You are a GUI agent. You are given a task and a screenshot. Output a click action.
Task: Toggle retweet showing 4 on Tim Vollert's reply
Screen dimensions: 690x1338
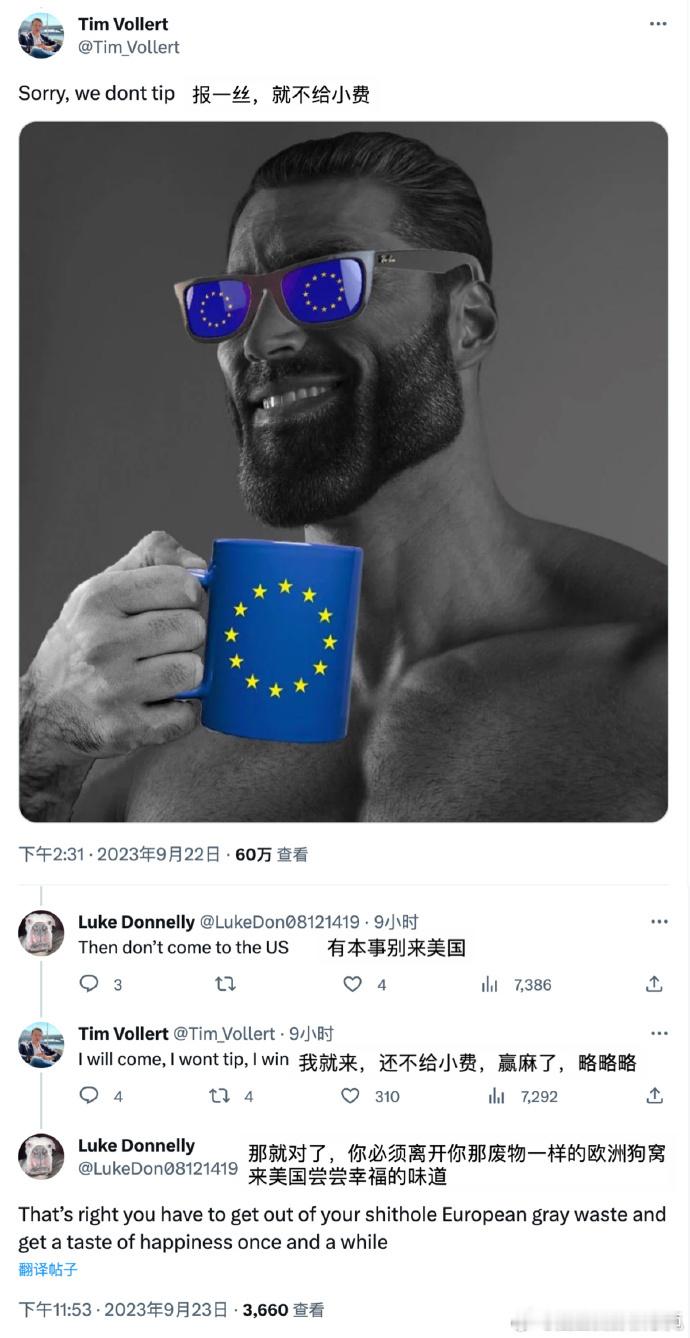[x=219, y=1096]
